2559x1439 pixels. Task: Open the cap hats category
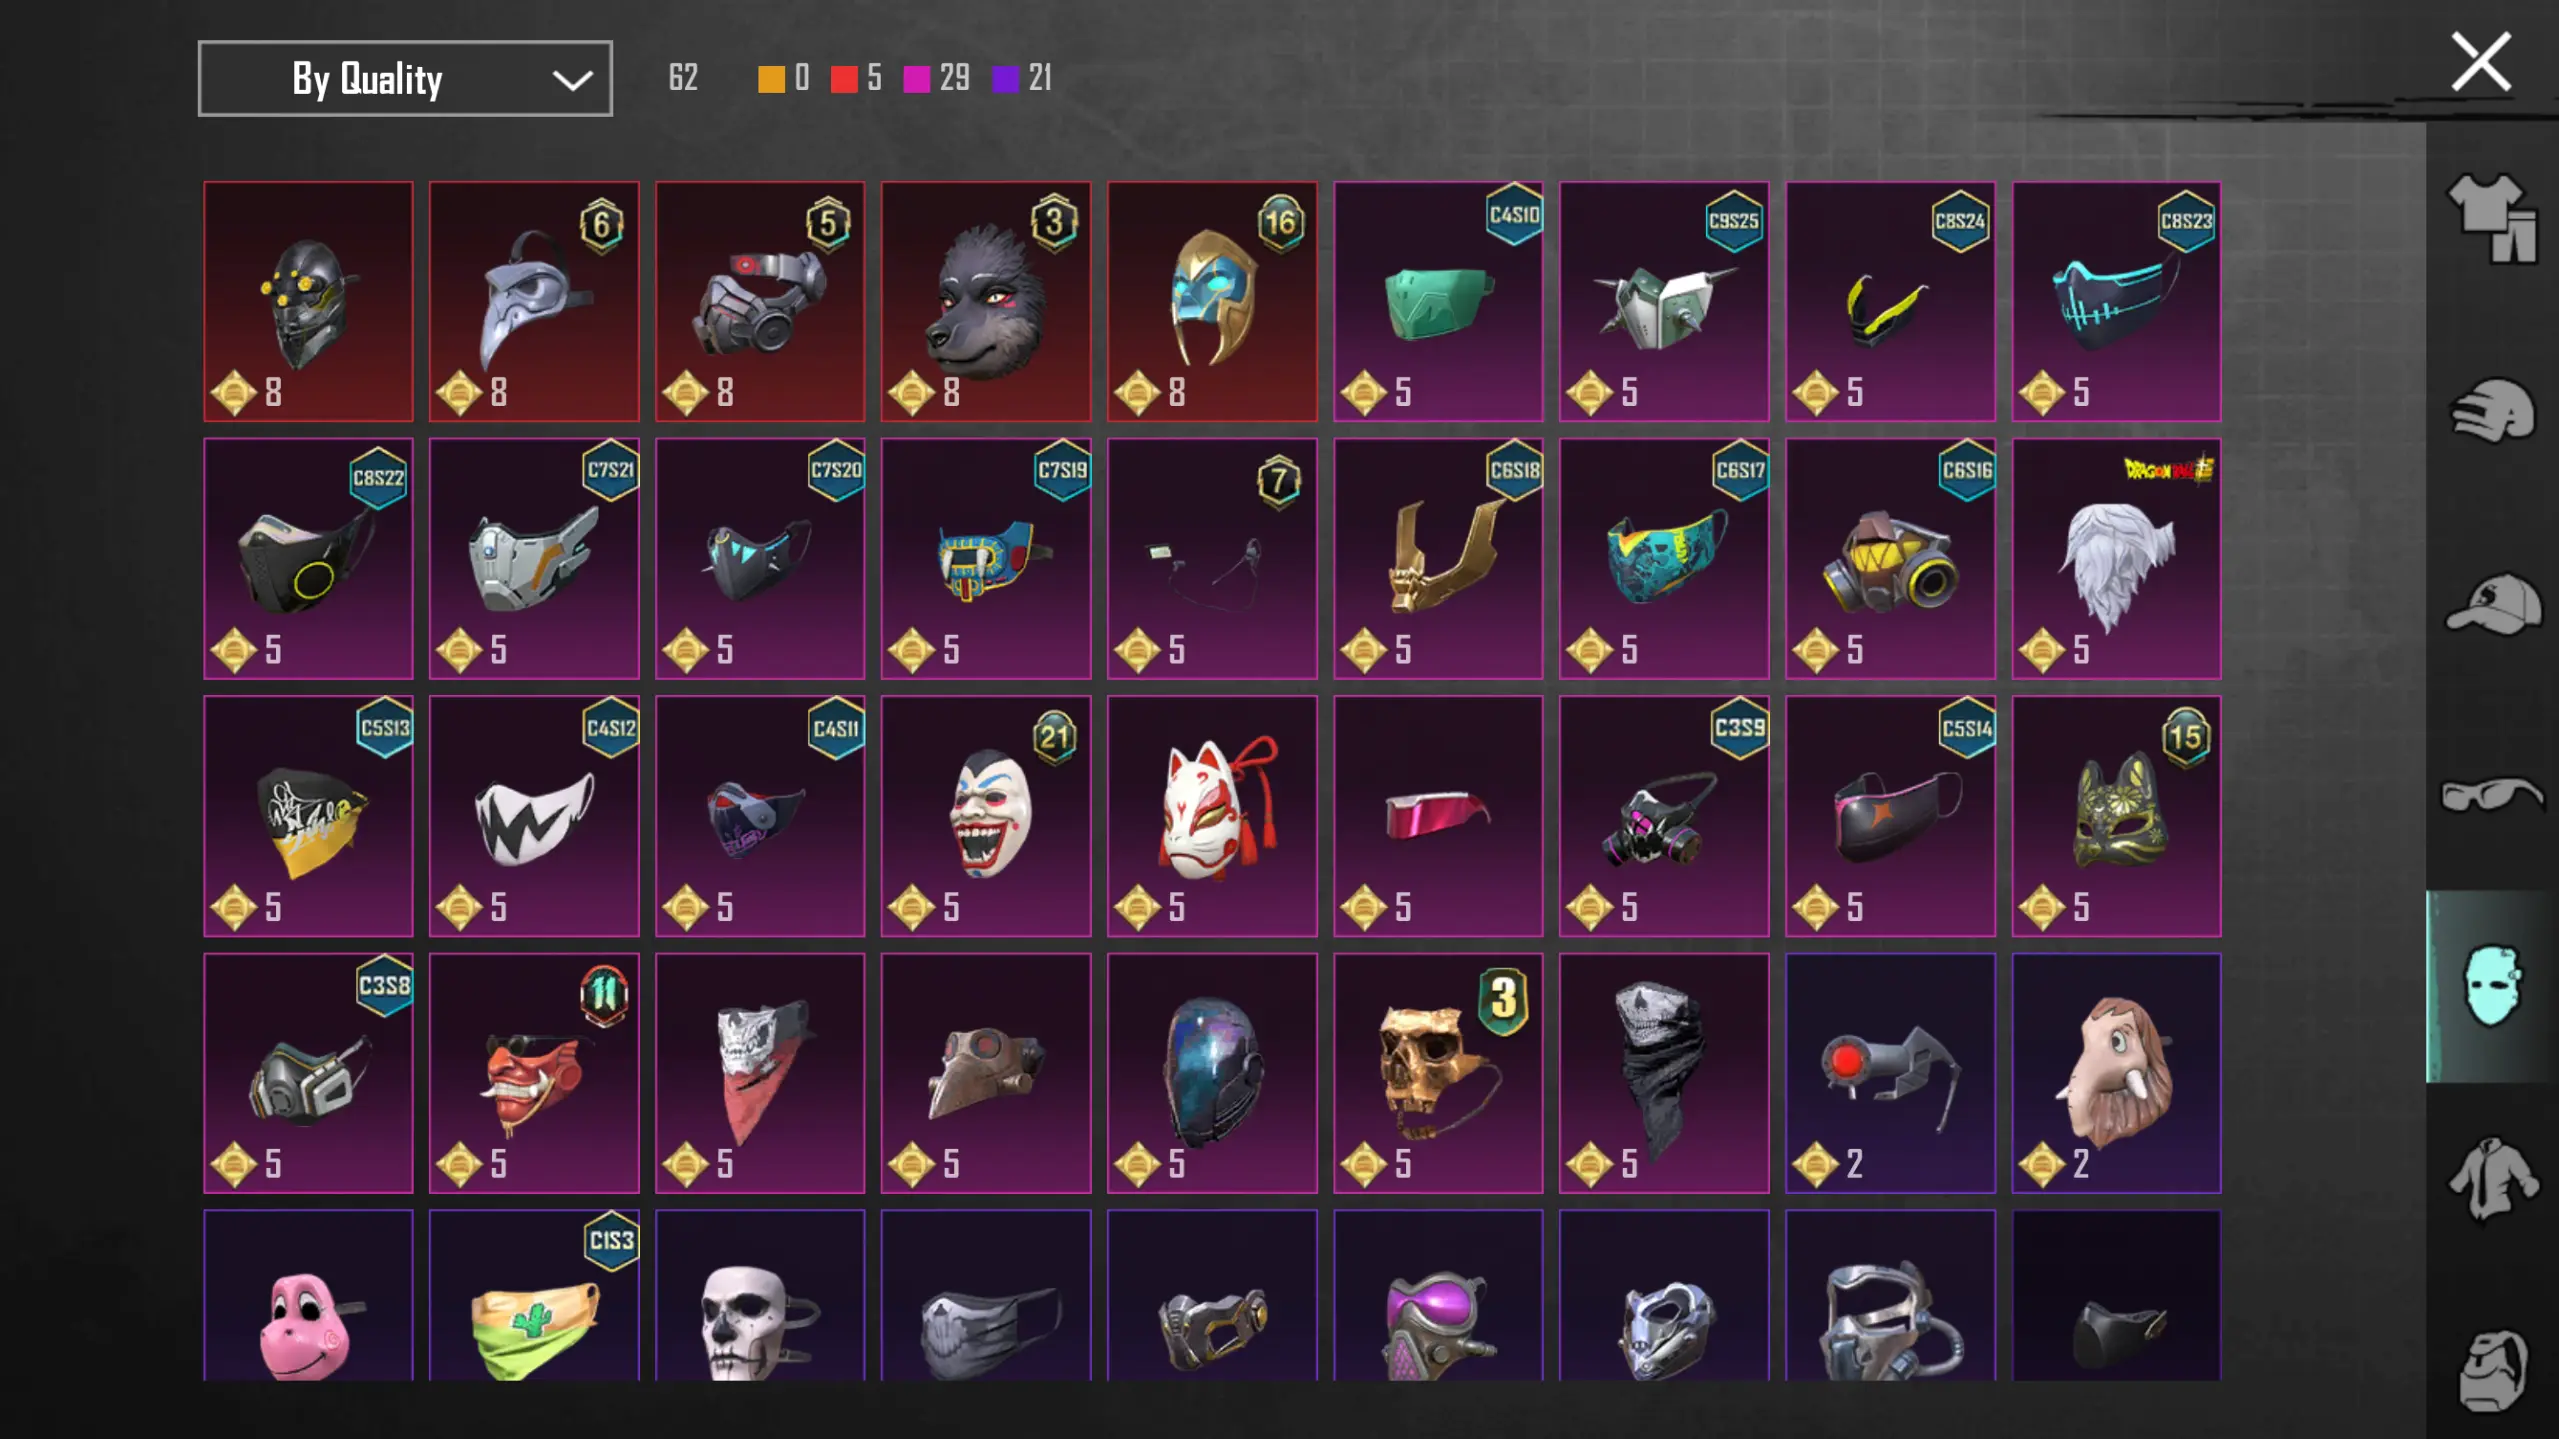pyautogui.click(x=2494, y=603)
